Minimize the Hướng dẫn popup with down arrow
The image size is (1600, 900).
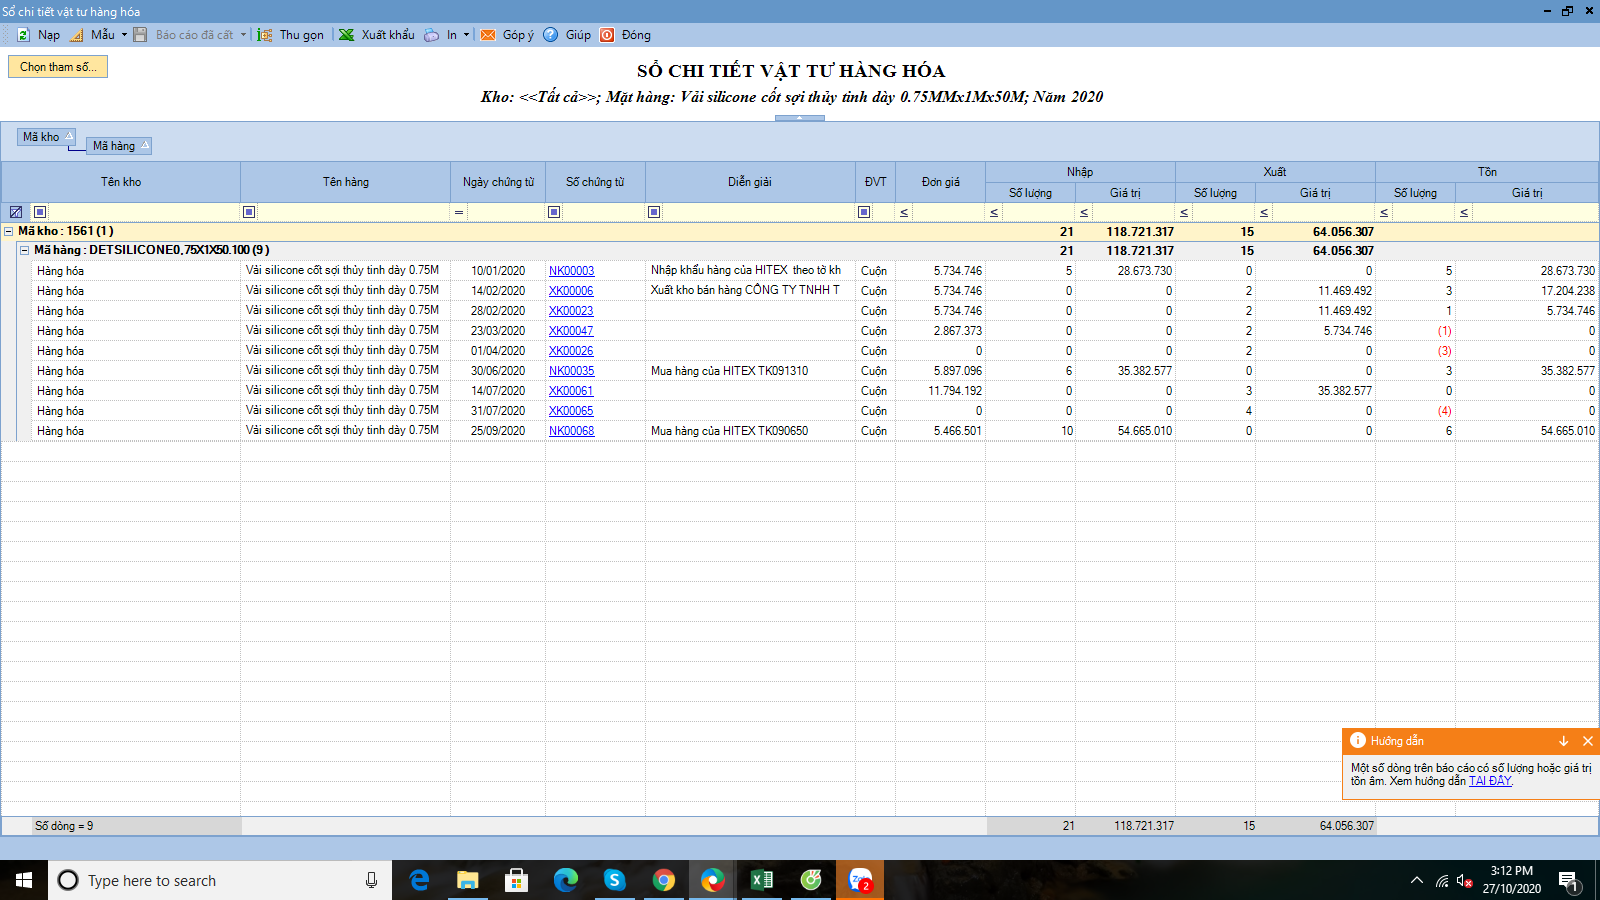pos(1563,741)
